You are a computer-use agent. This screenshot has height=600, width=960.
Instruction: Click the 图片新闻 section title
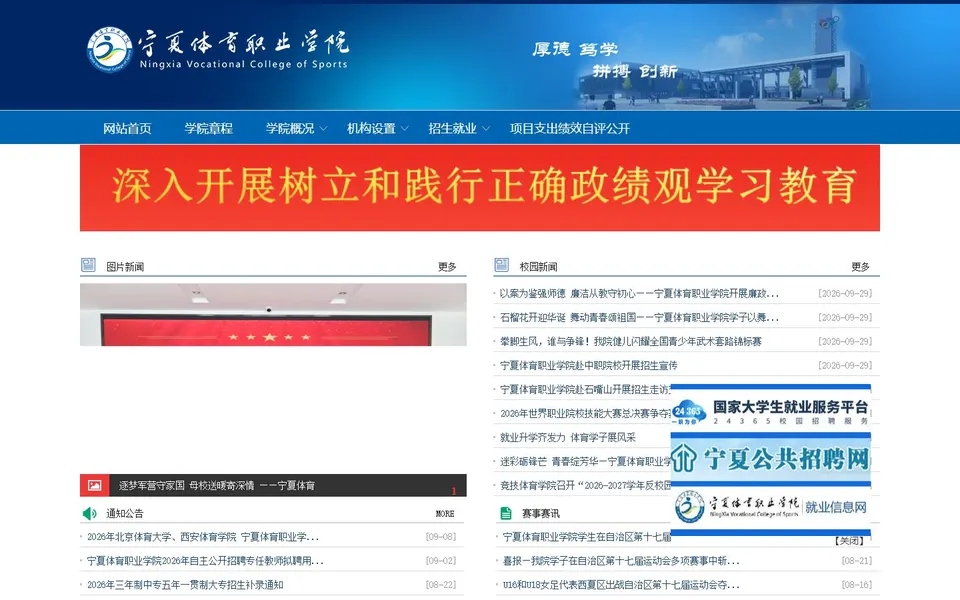125,266
